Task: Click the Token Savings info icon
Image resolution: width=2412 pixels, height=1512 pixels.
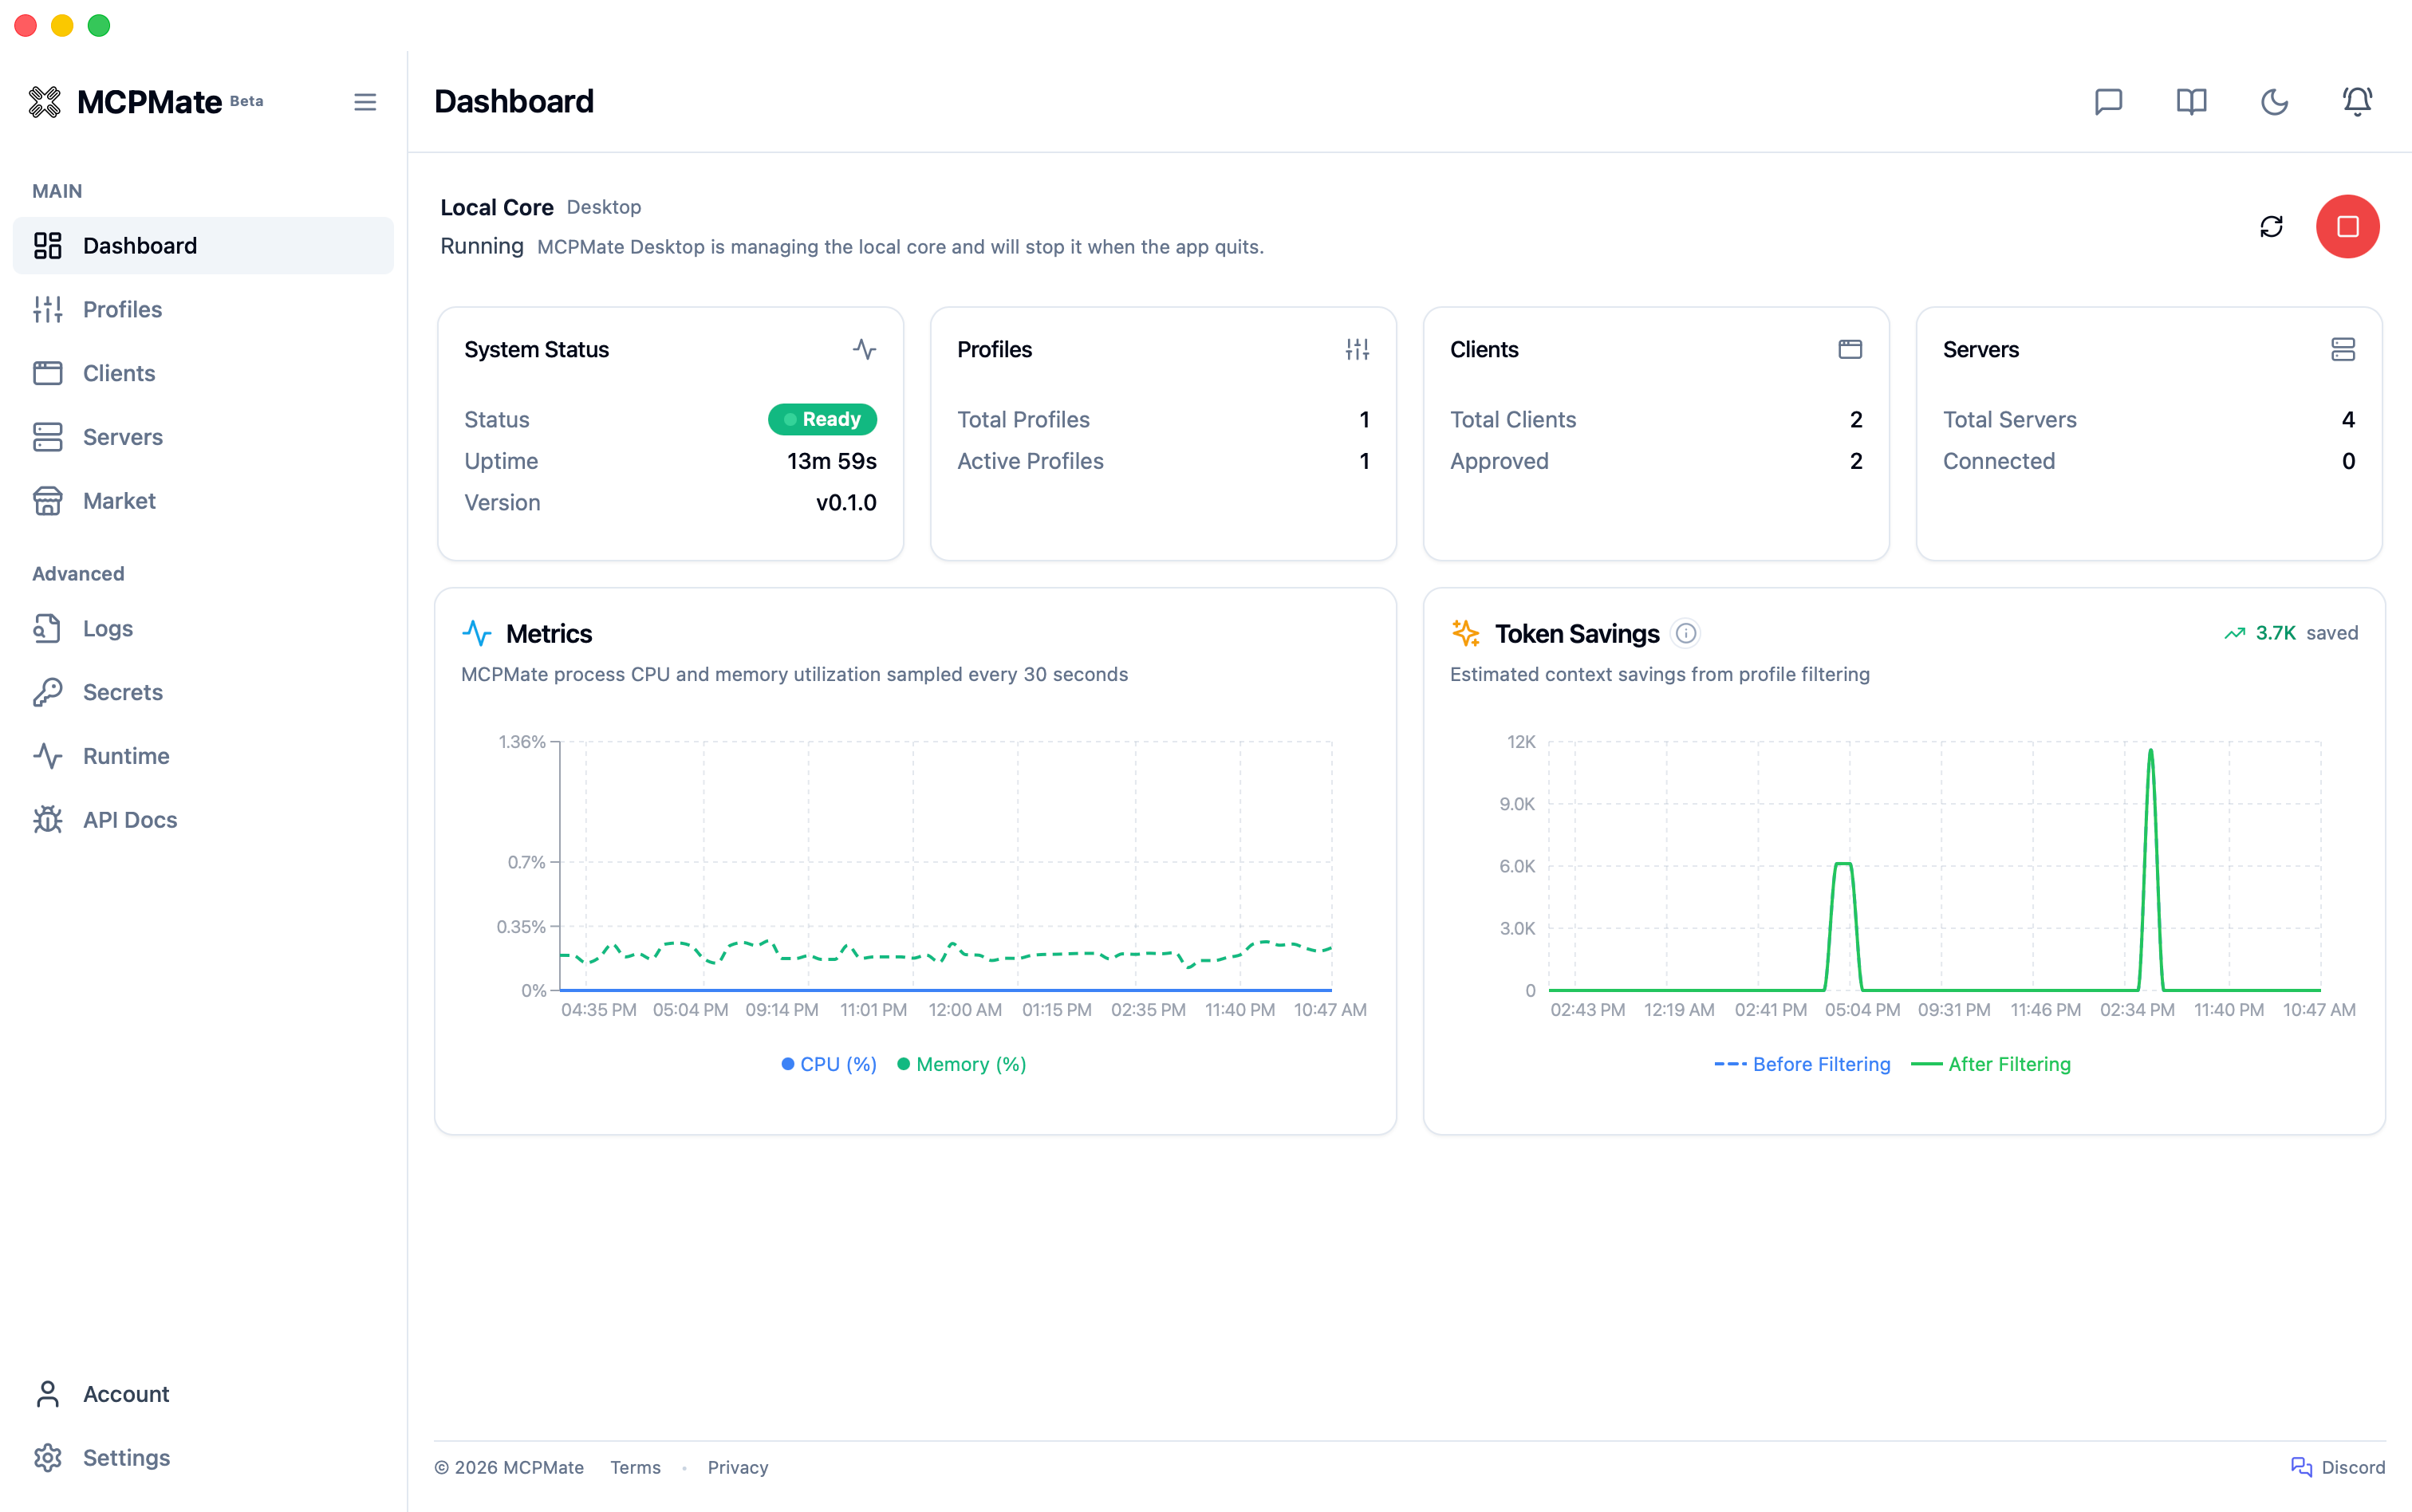Action: 1686,633
